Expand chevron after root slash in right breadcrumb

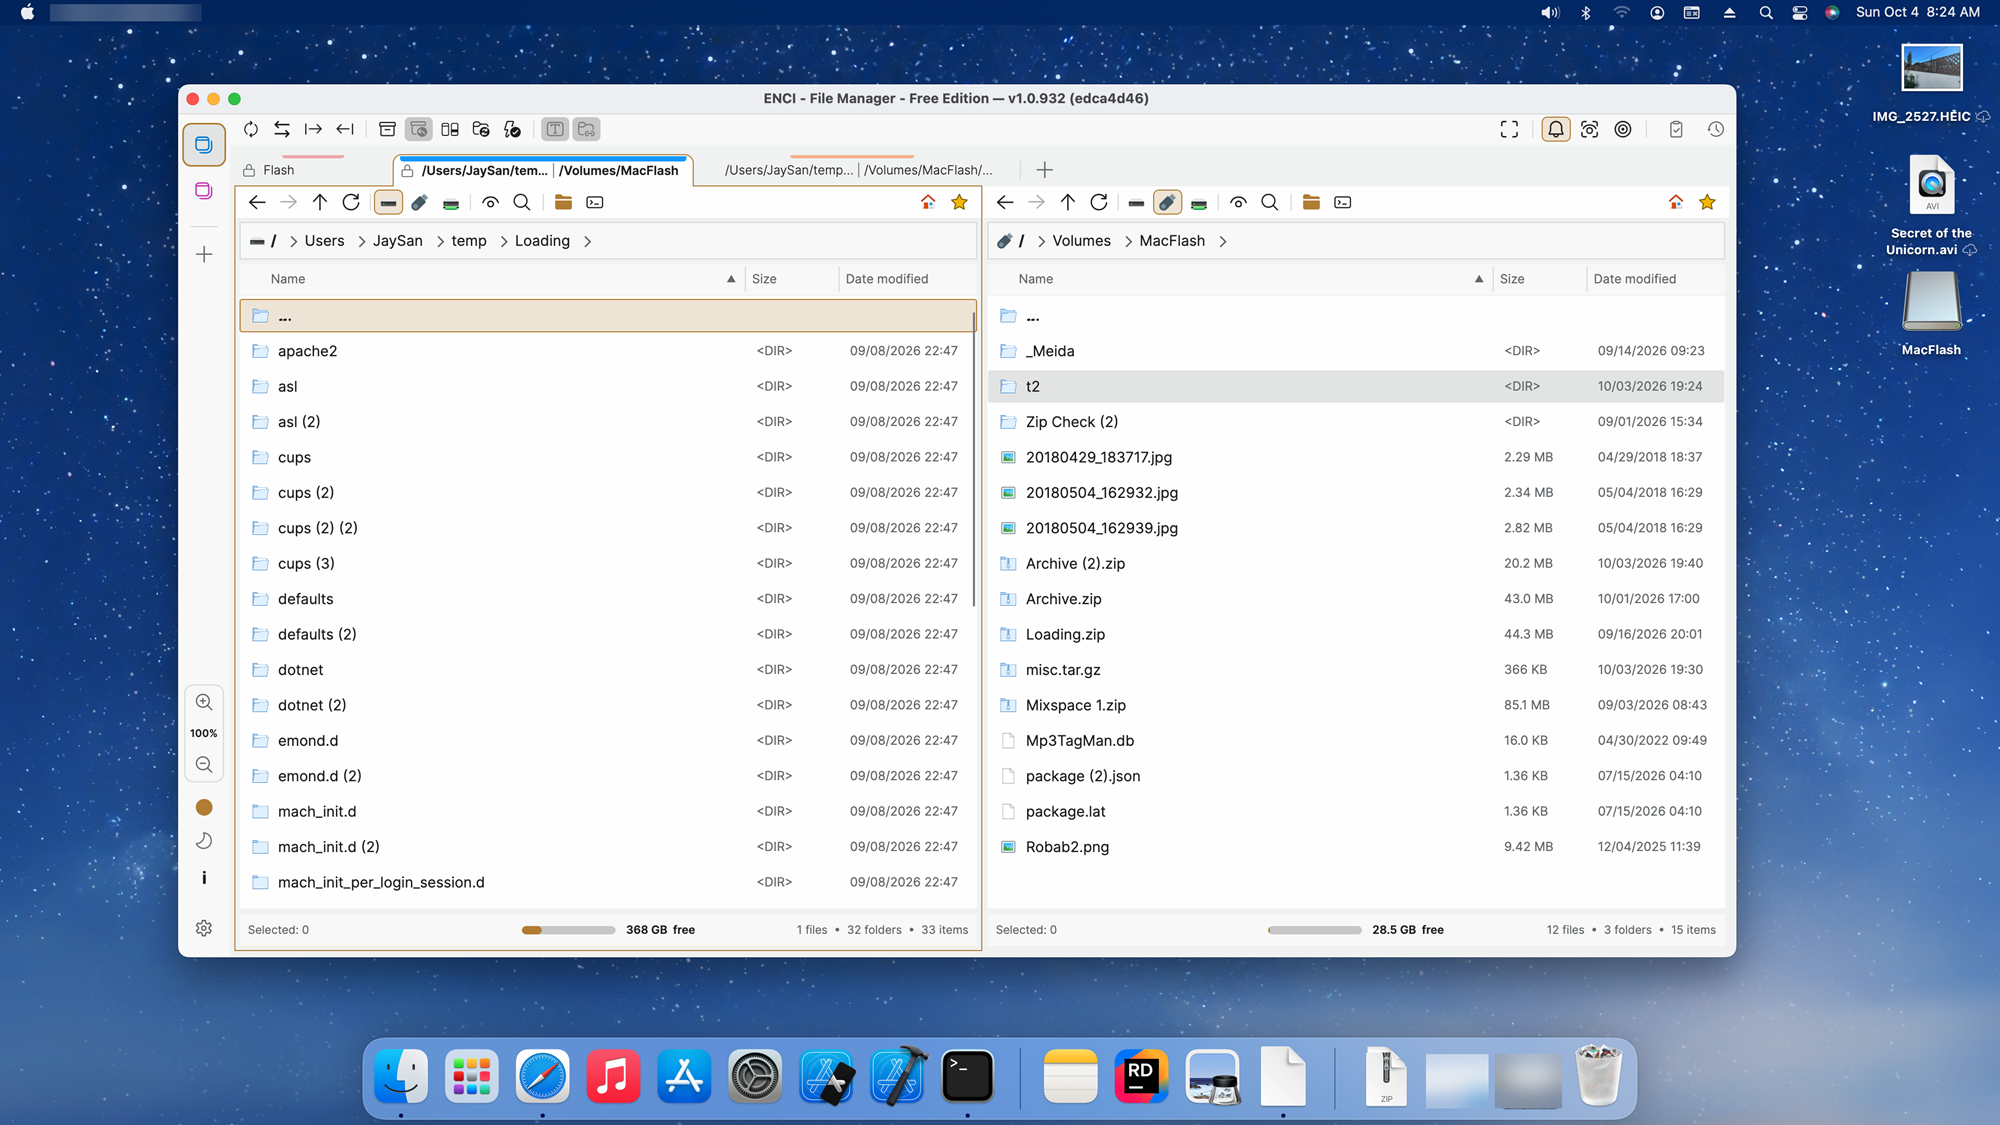point(1041,241)
